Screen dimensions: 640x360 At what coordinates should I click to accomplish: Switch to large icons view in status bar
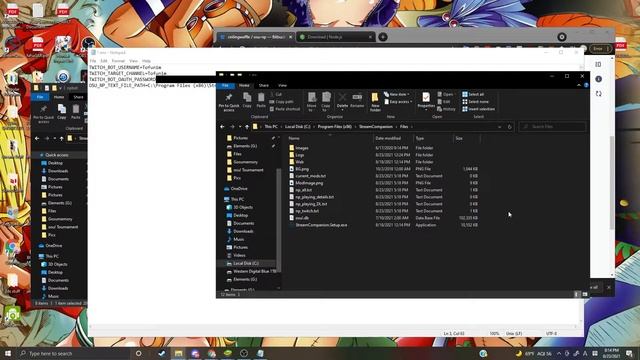(x=584, y=294)
